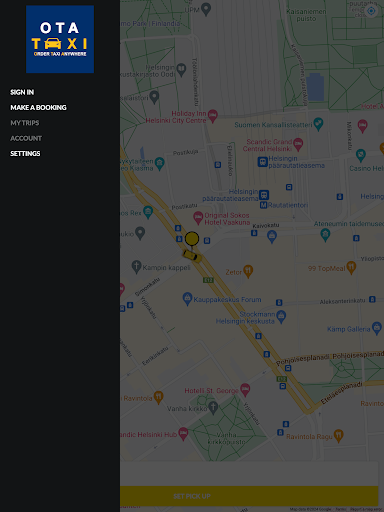Screen dimensions: 384x512
Task: Click the 99 TopMeal restaurant pin
Action: pos(351,267)
